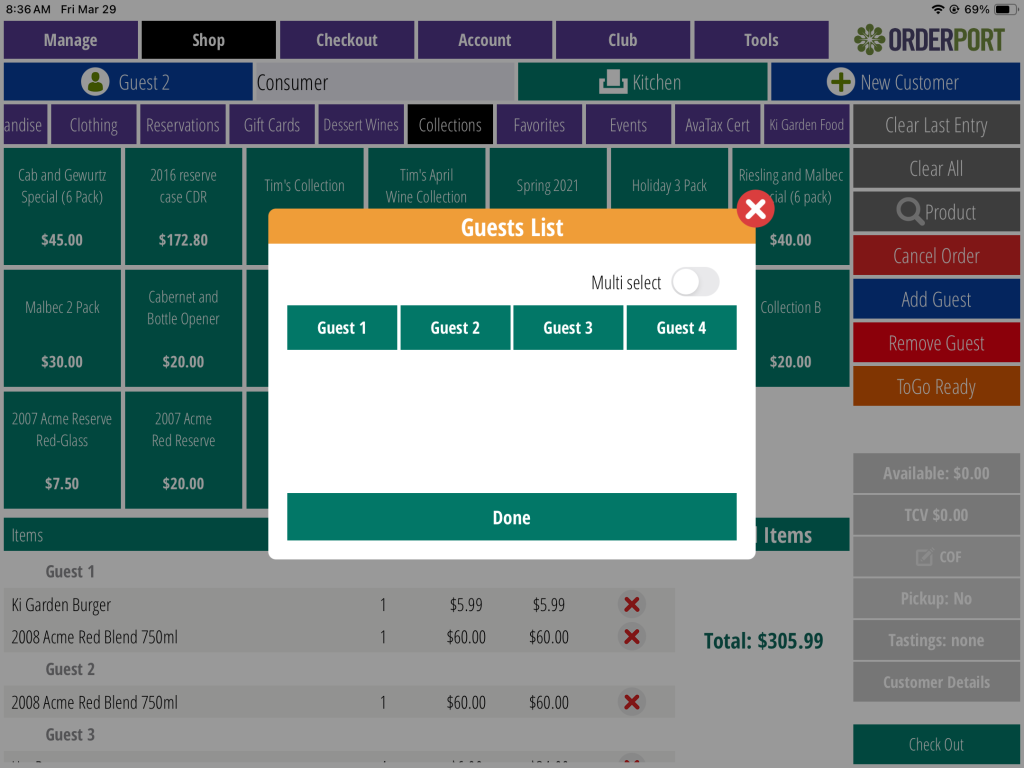This screenshot has width=1024, height=768.
Task: Open the Manage menu tab
Action: 70,40
